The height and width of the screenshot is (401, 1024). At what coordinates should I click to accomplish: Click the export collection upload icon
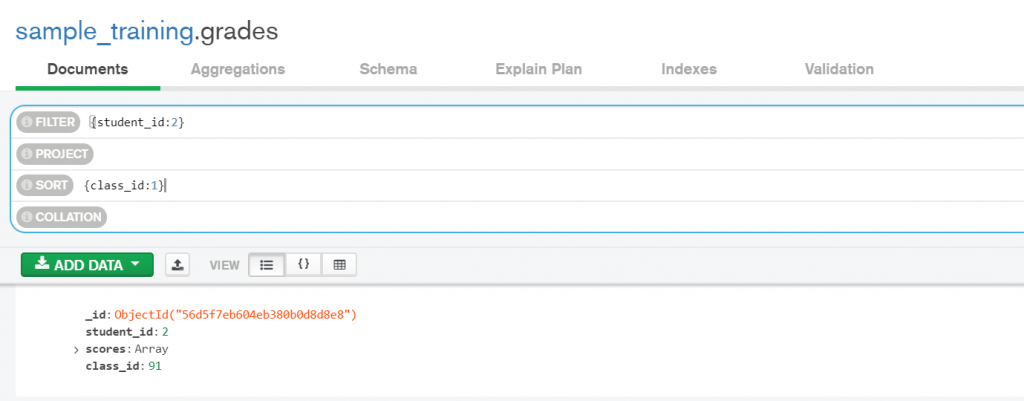[177, 265]
